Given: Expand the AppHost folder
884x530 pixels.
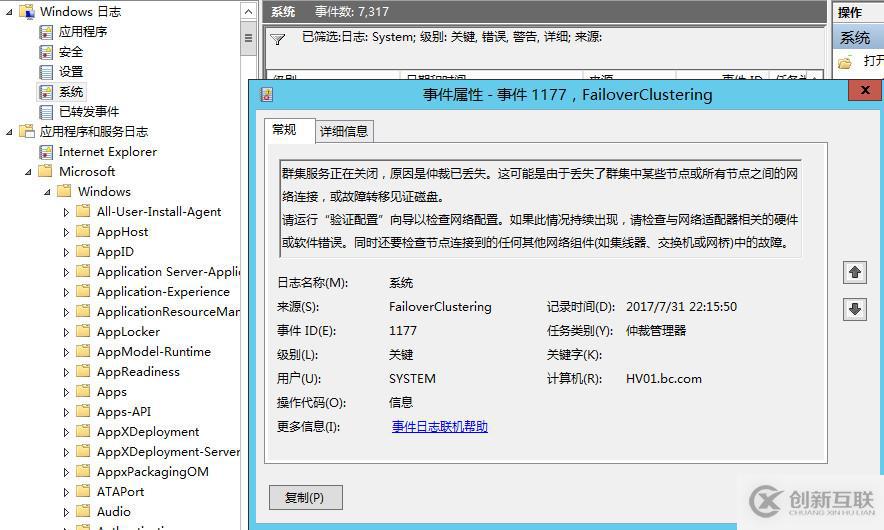Looking at the screenshot, I should tap(66, 232).
